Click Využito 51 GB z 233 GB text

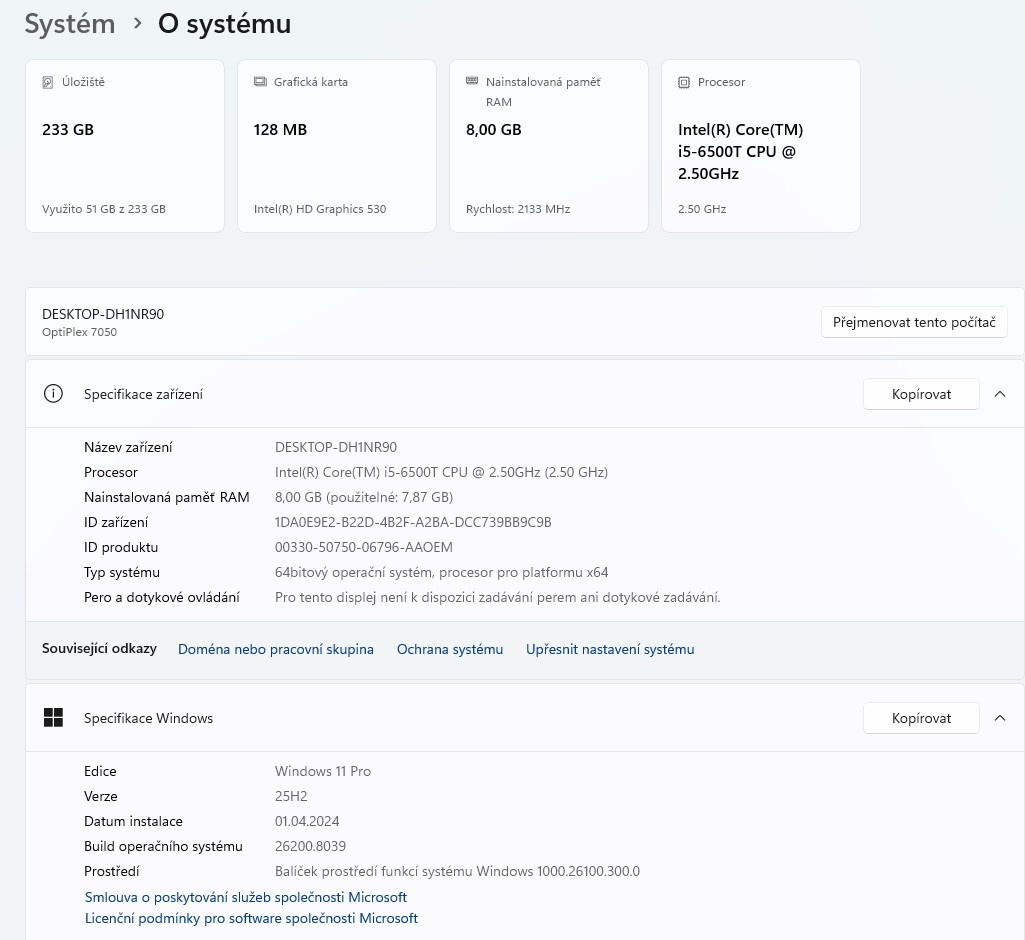[103, 209]
